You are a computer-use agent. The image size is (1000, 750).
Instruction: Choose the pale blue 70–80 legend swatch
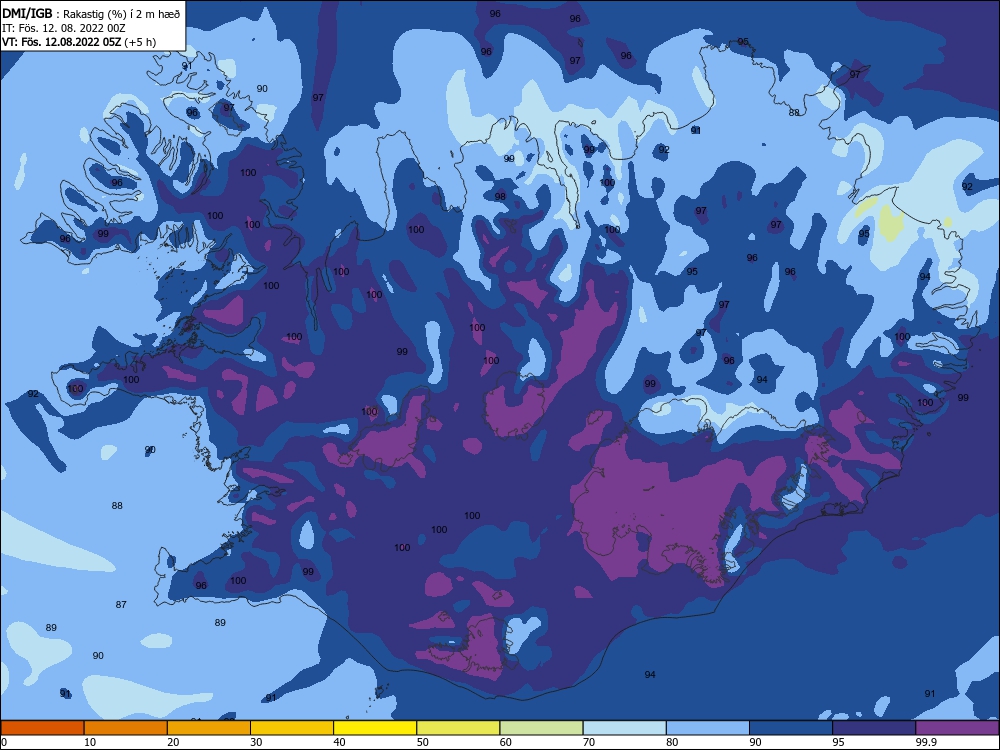(625, 728)
